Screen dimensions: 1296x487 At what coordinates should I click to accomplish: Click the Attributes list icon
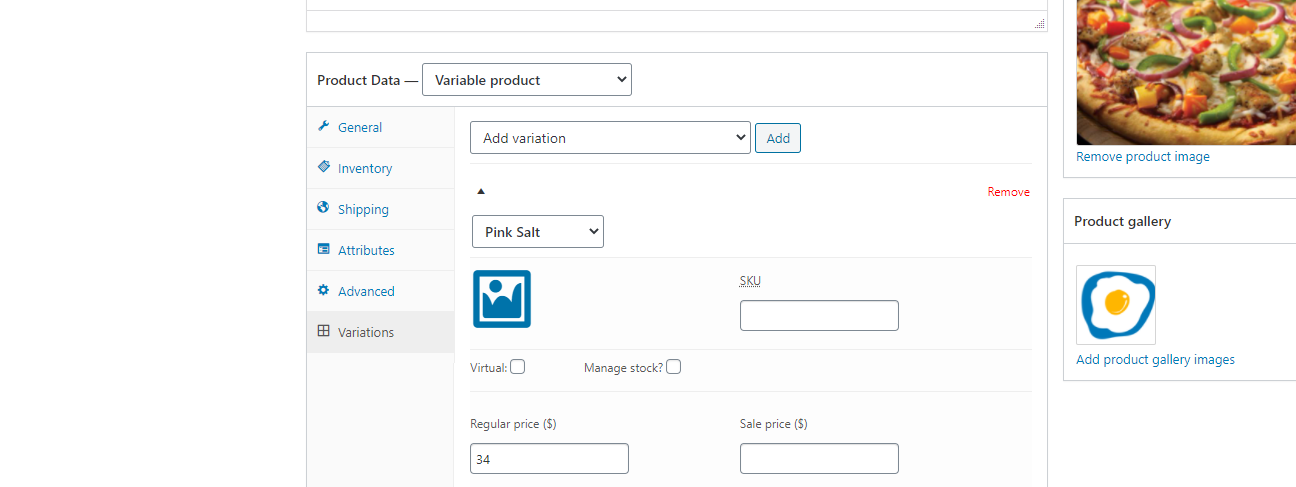[323, 249]
